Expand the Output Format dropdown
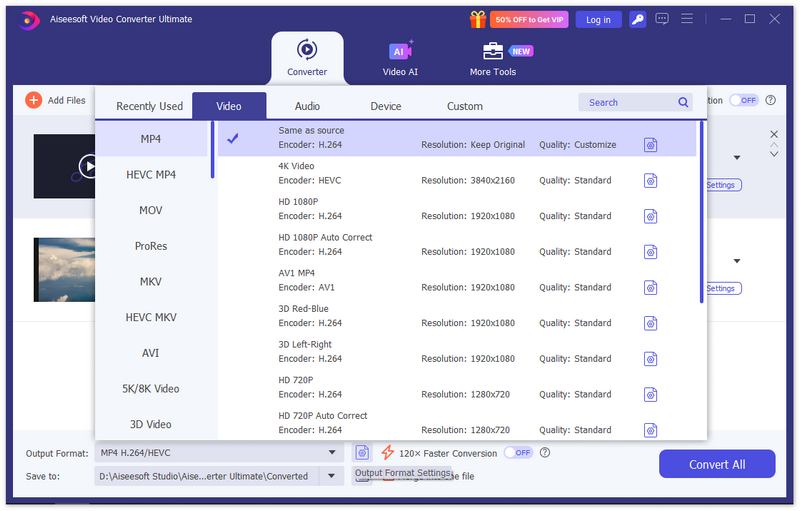This screenshot has width=800, height=511. click(332, 453)
